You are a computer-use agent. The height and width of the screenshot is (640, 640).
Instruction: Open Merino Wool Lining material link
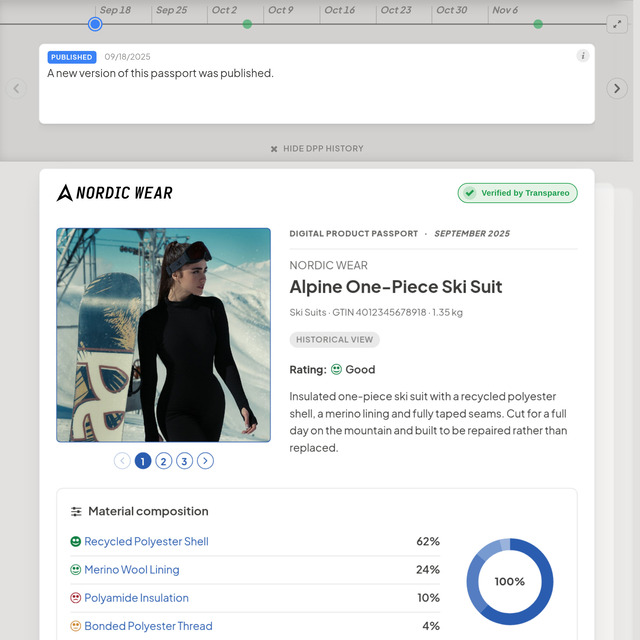point(132,570)
